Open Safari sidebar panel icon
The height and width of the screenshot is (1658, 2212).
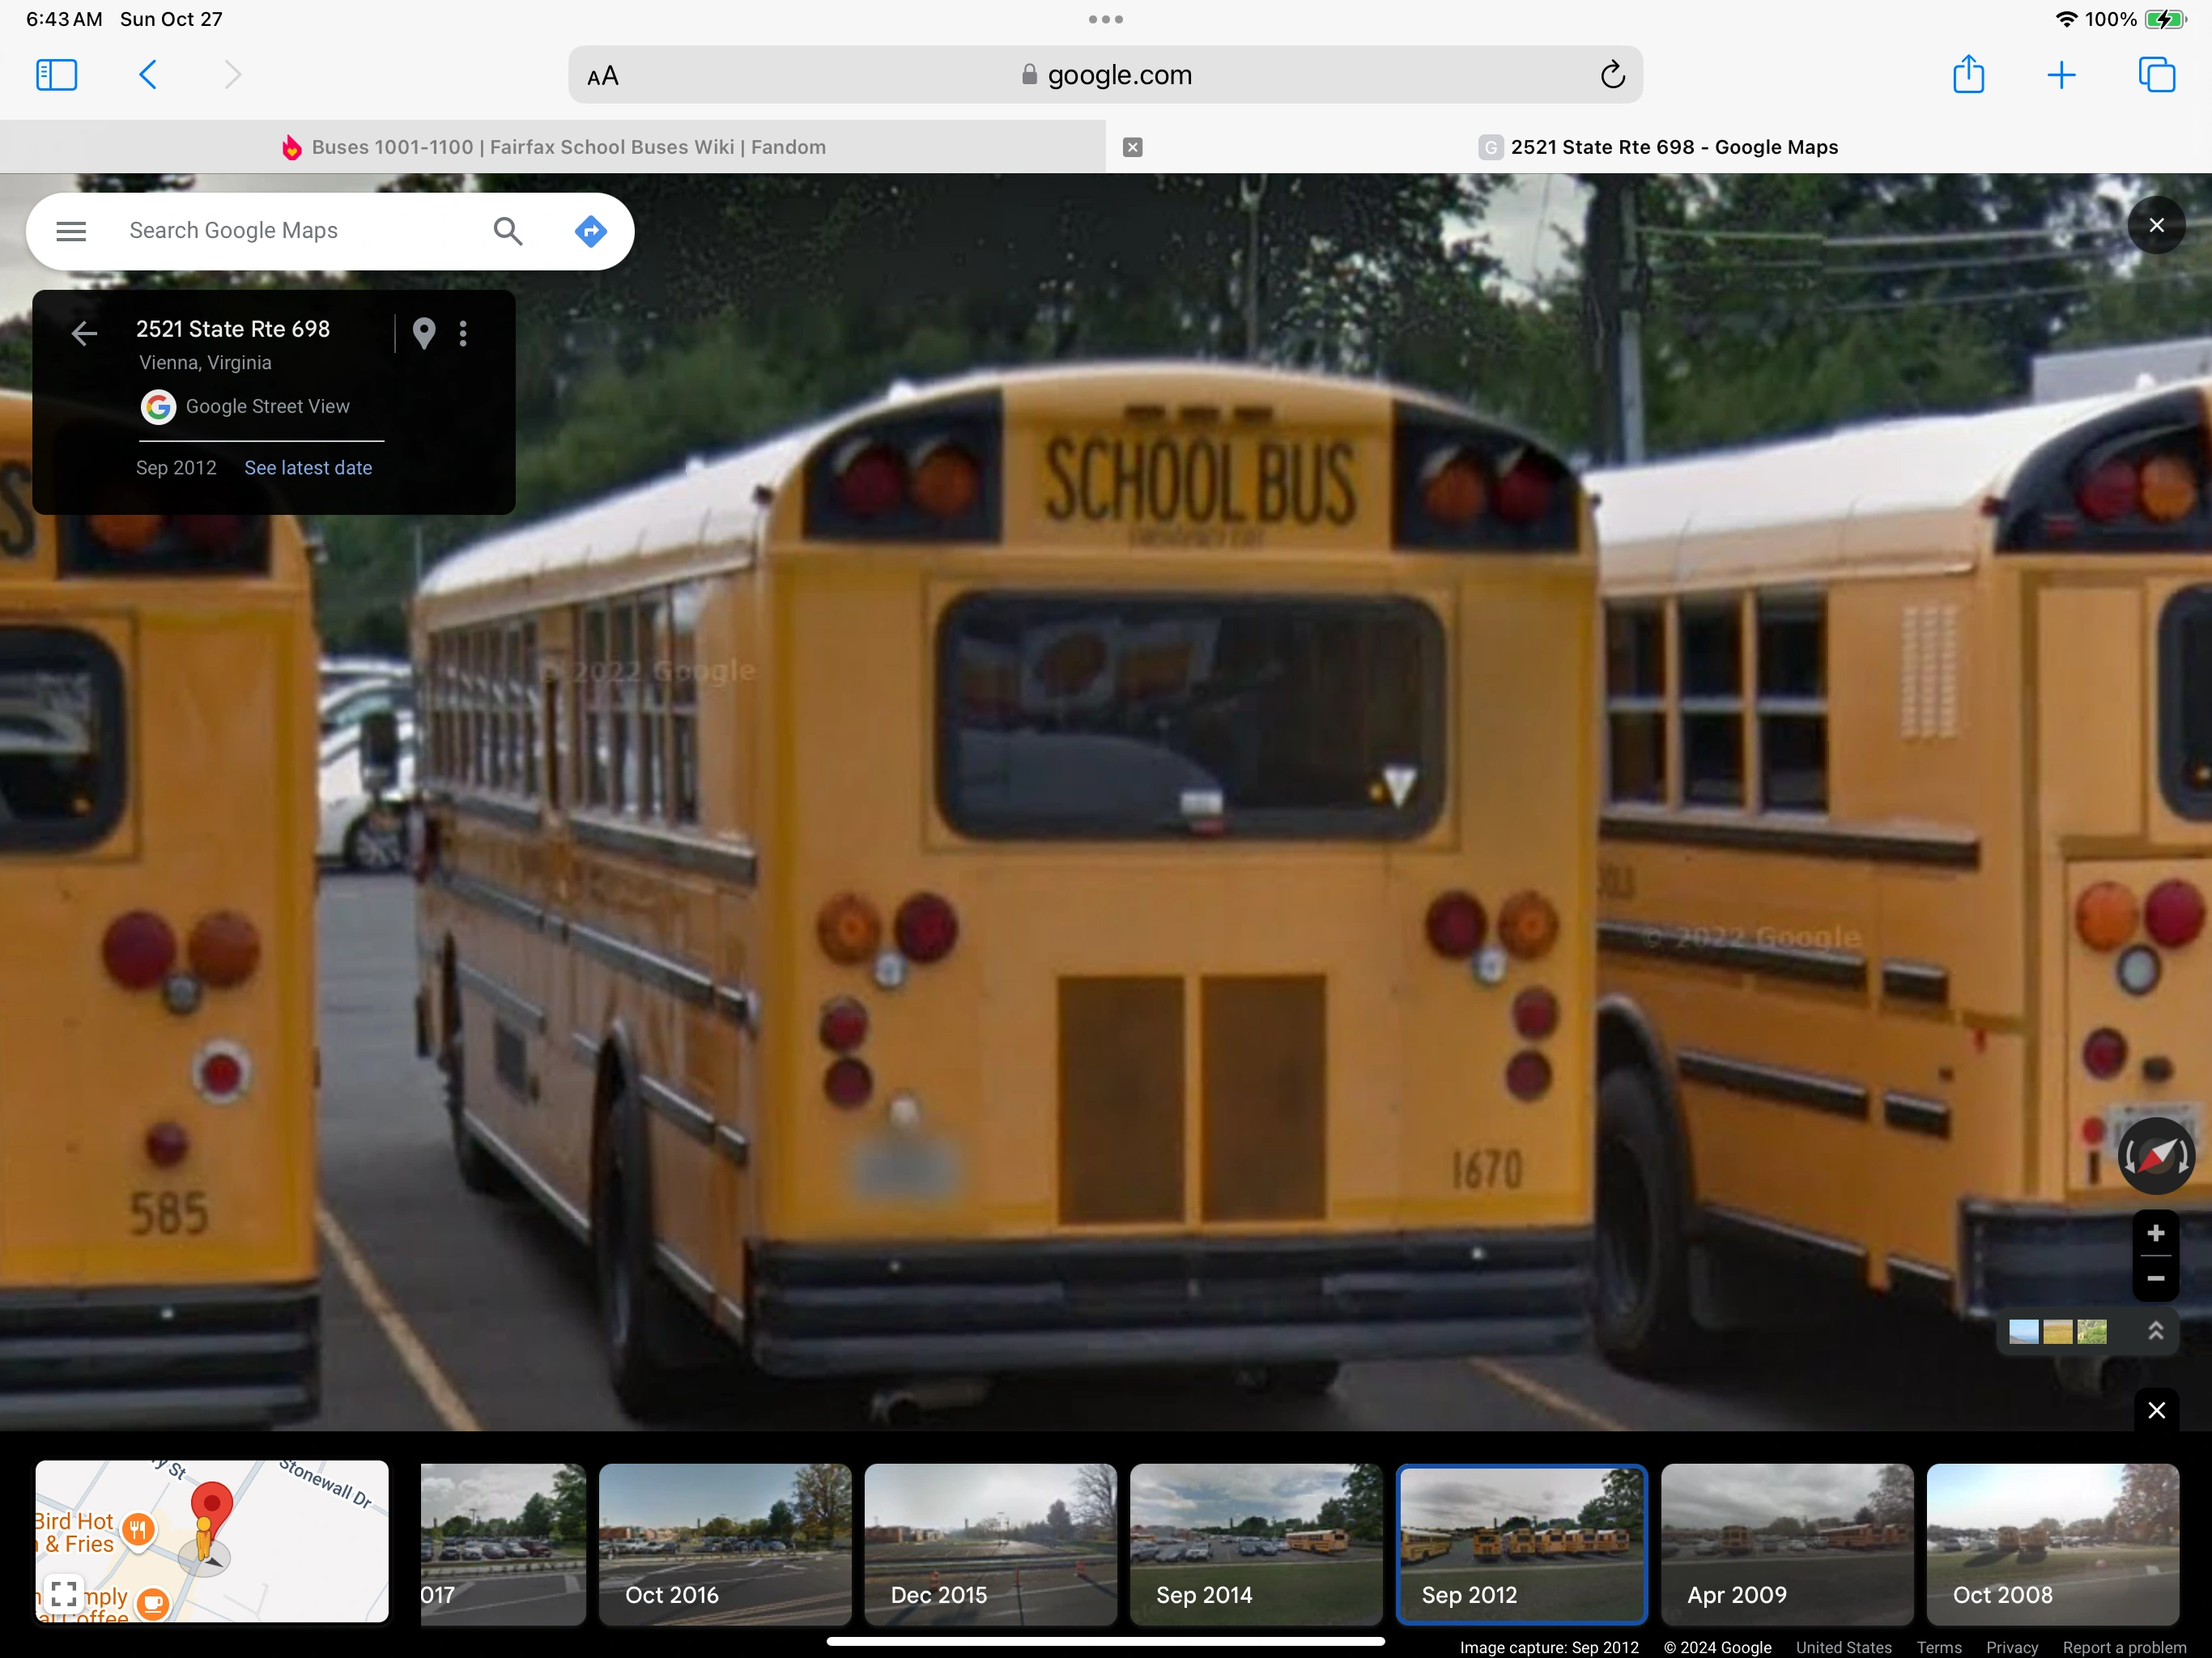click(56, 75)
